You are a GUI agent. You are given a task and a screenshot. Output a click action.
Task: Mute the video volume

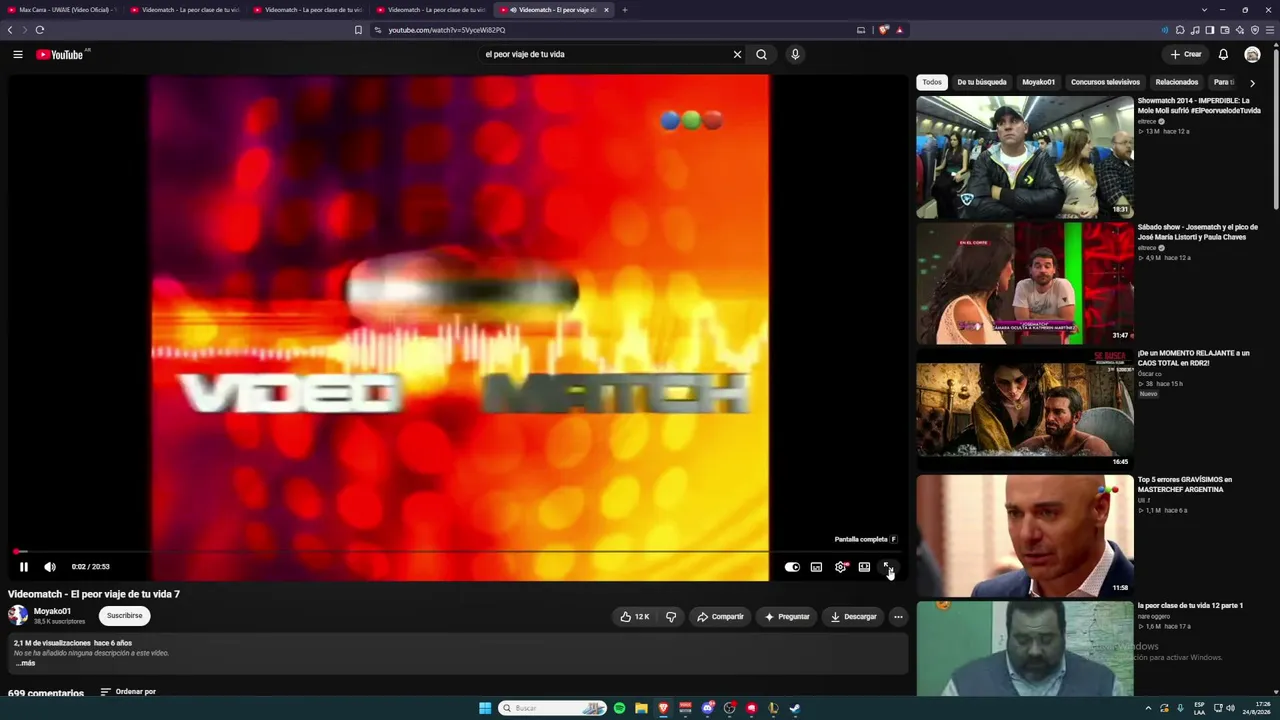(x=50, y=567)
